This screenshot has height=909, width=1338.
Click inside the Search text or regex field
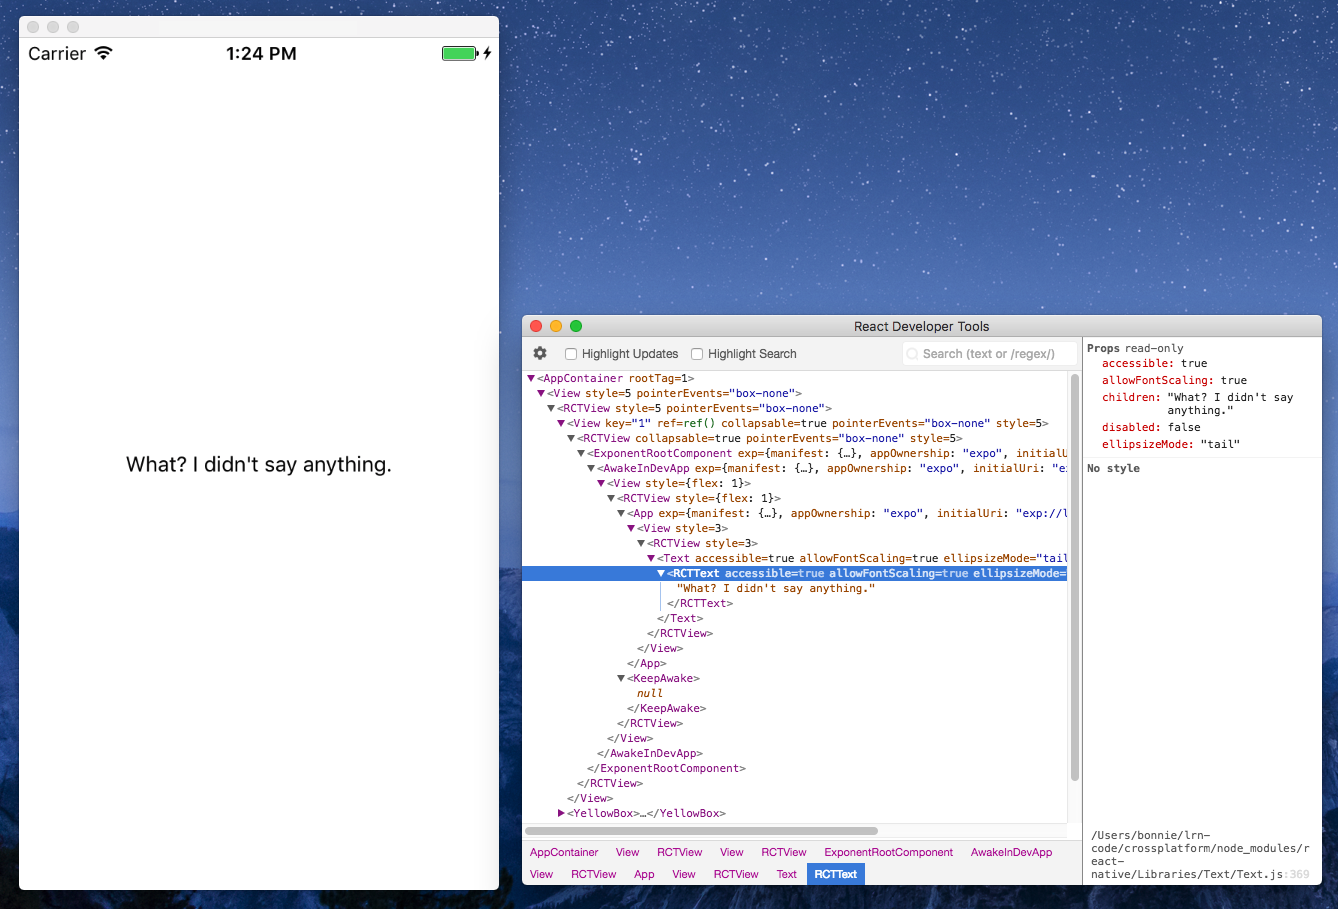(x=990, y=354)
